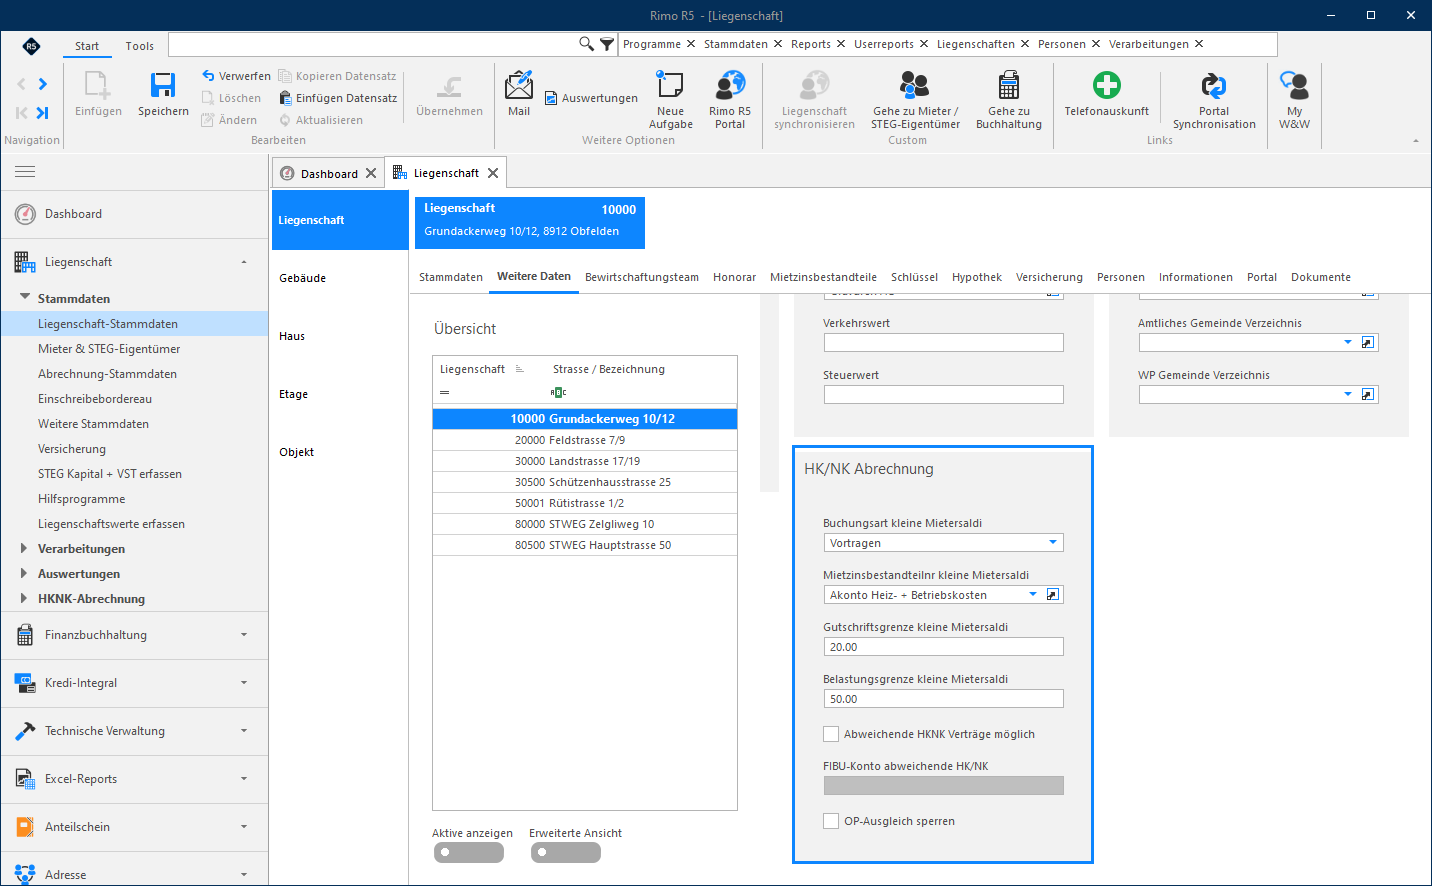Open My W&W icon

click(1294, 85)
